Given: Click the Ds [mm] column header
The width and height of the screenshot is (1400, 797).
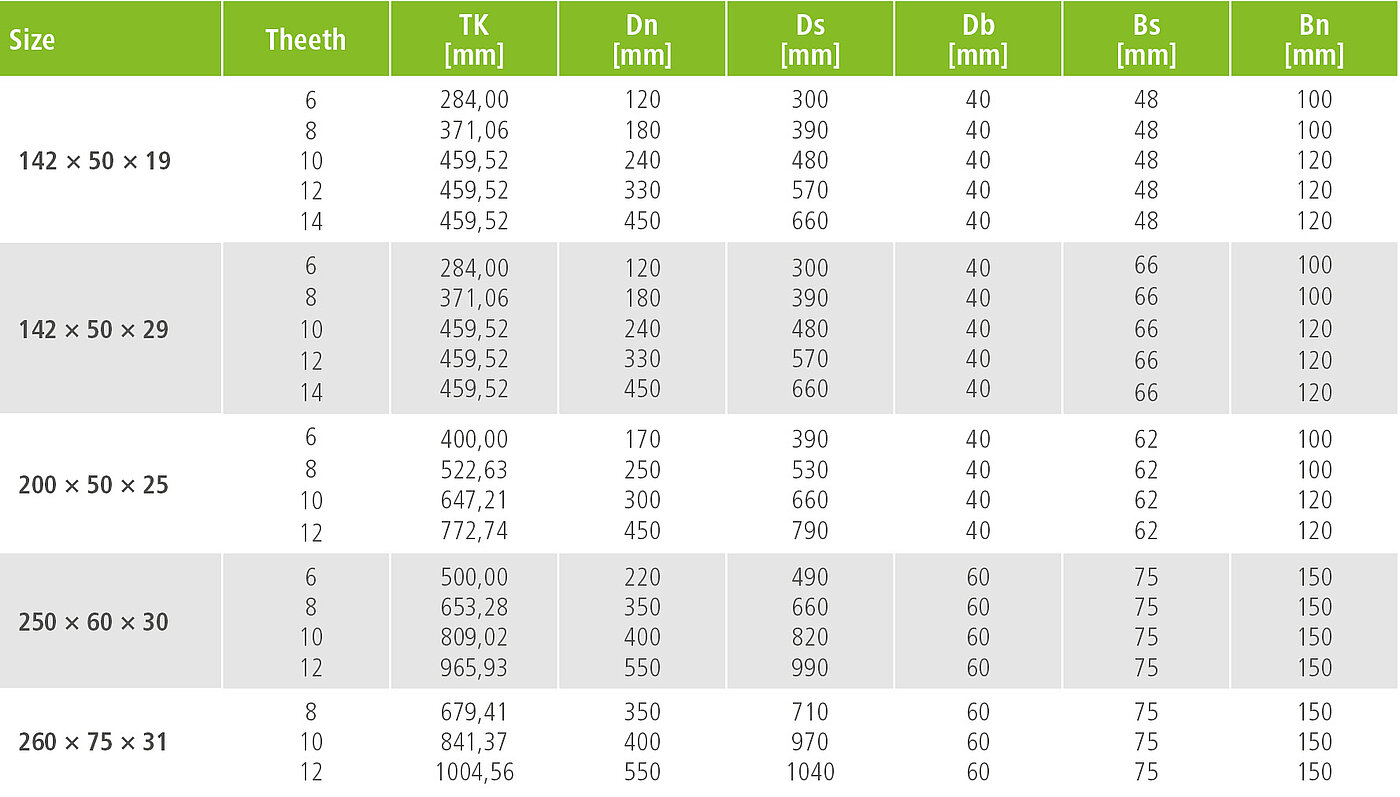Looking at the screenshot, I should [809, 40].
